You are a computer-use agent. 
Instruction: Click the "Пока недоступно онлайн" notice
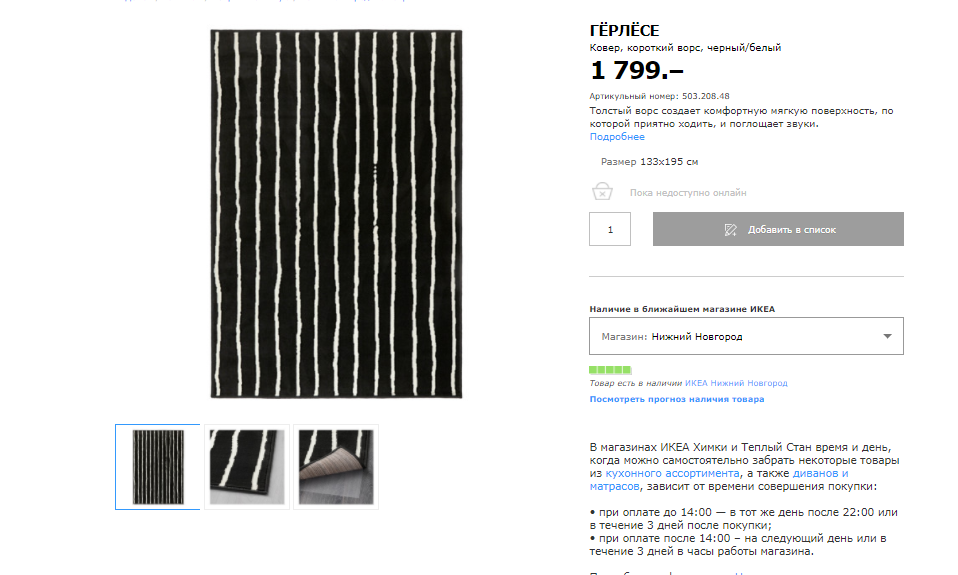pyautogui.click(x=688, y=192)
